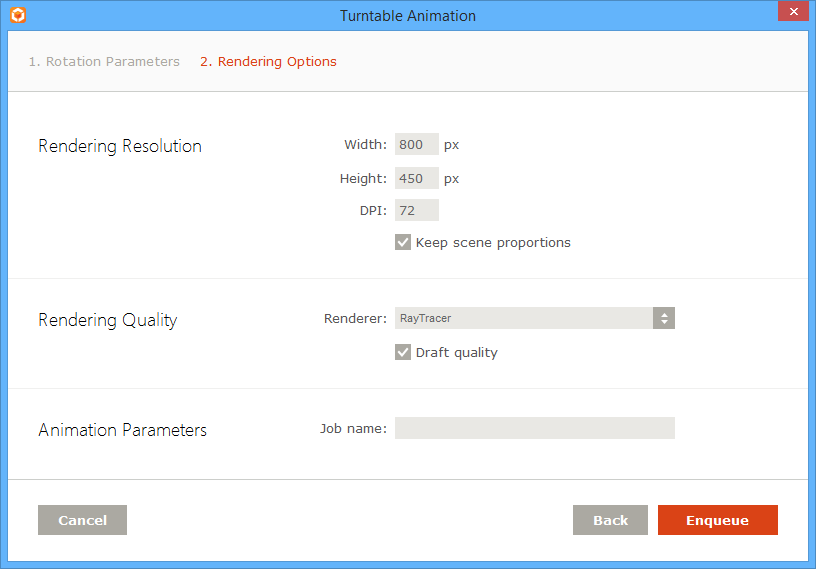816x569 pixels.
Task: Click the Draft quality label text
Action: (x=456, y=353)
